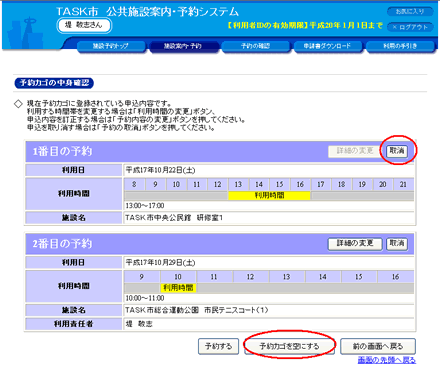The height and width of the screenshot is (365, 440).
Task: Open the 施設予約トップ tab
Action: tap(111, 46)
